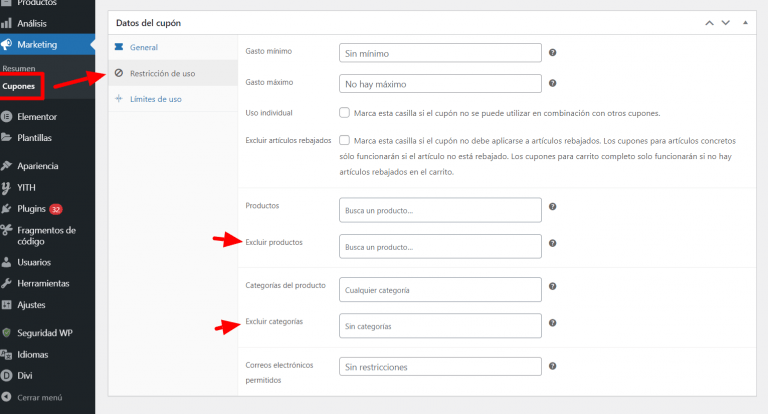The width and height of the screenshot is (768, 414).
Task: Click the help icon beside Gasto máximo
Action: tap(552, 83)
